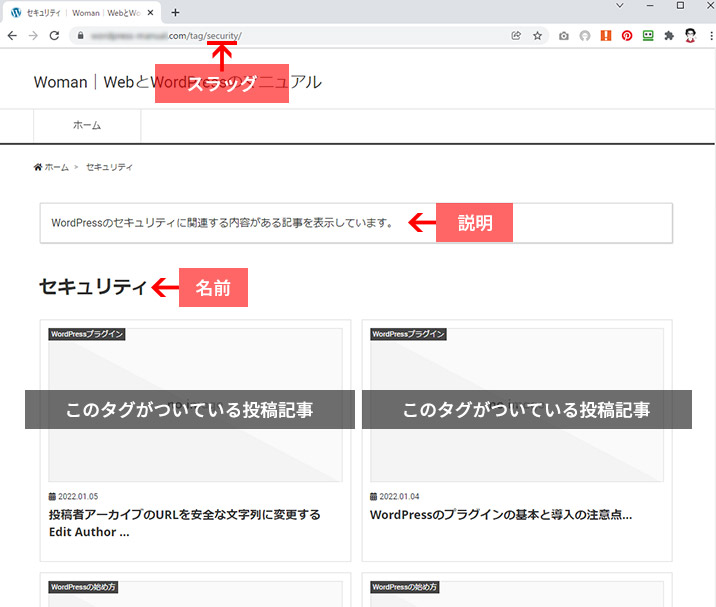Expand the tab search chevron
Image resolution: width=716 pixels, height=607 pixels.
[x=620, y=5]
